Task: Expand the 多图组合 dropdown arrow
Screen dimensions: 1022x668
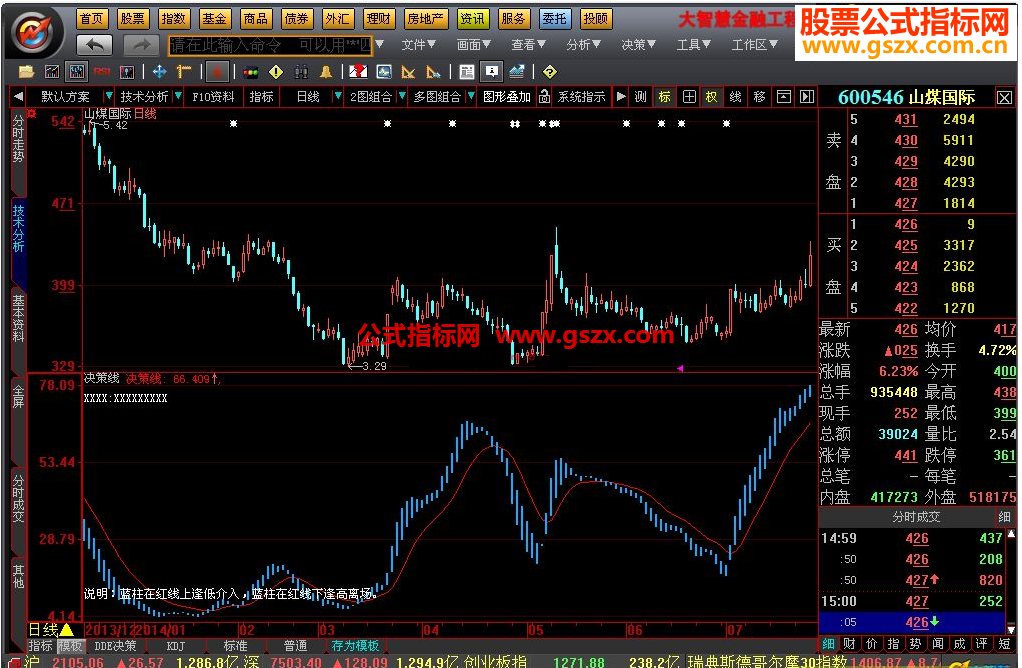Action: coord(471,96)
